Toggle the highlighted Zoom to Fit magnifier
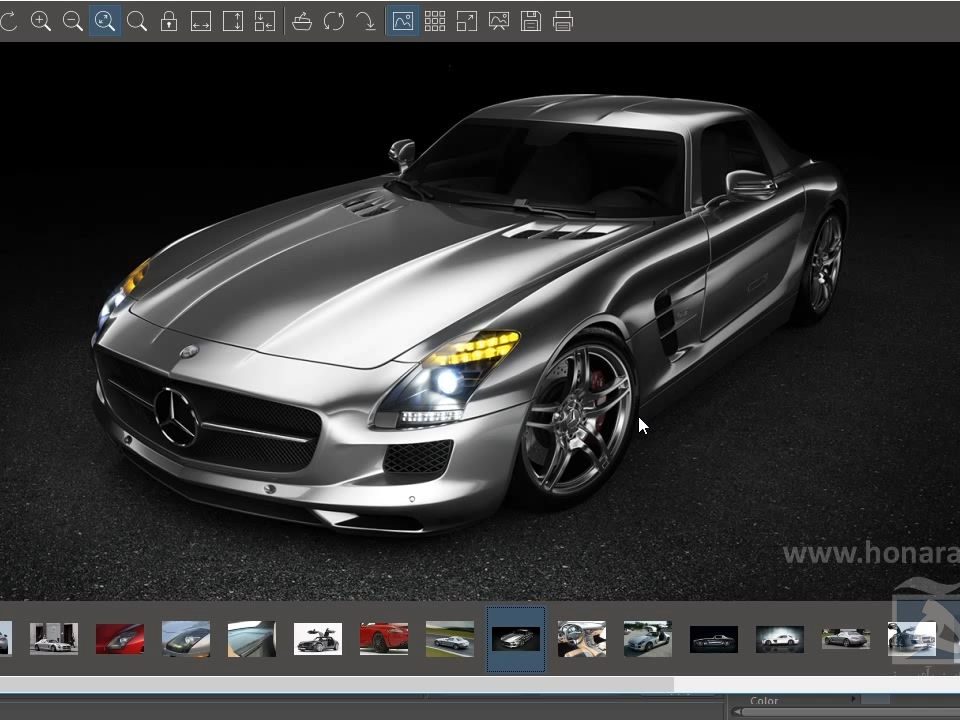This screenshot has width=960, height=720. (x=105, y=21)
